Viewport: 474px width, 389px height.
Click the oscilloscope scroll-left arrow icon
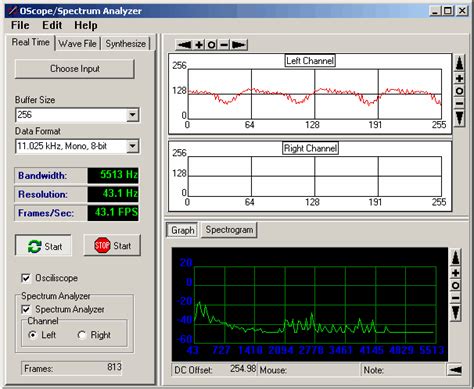click(x=184, y=45)
